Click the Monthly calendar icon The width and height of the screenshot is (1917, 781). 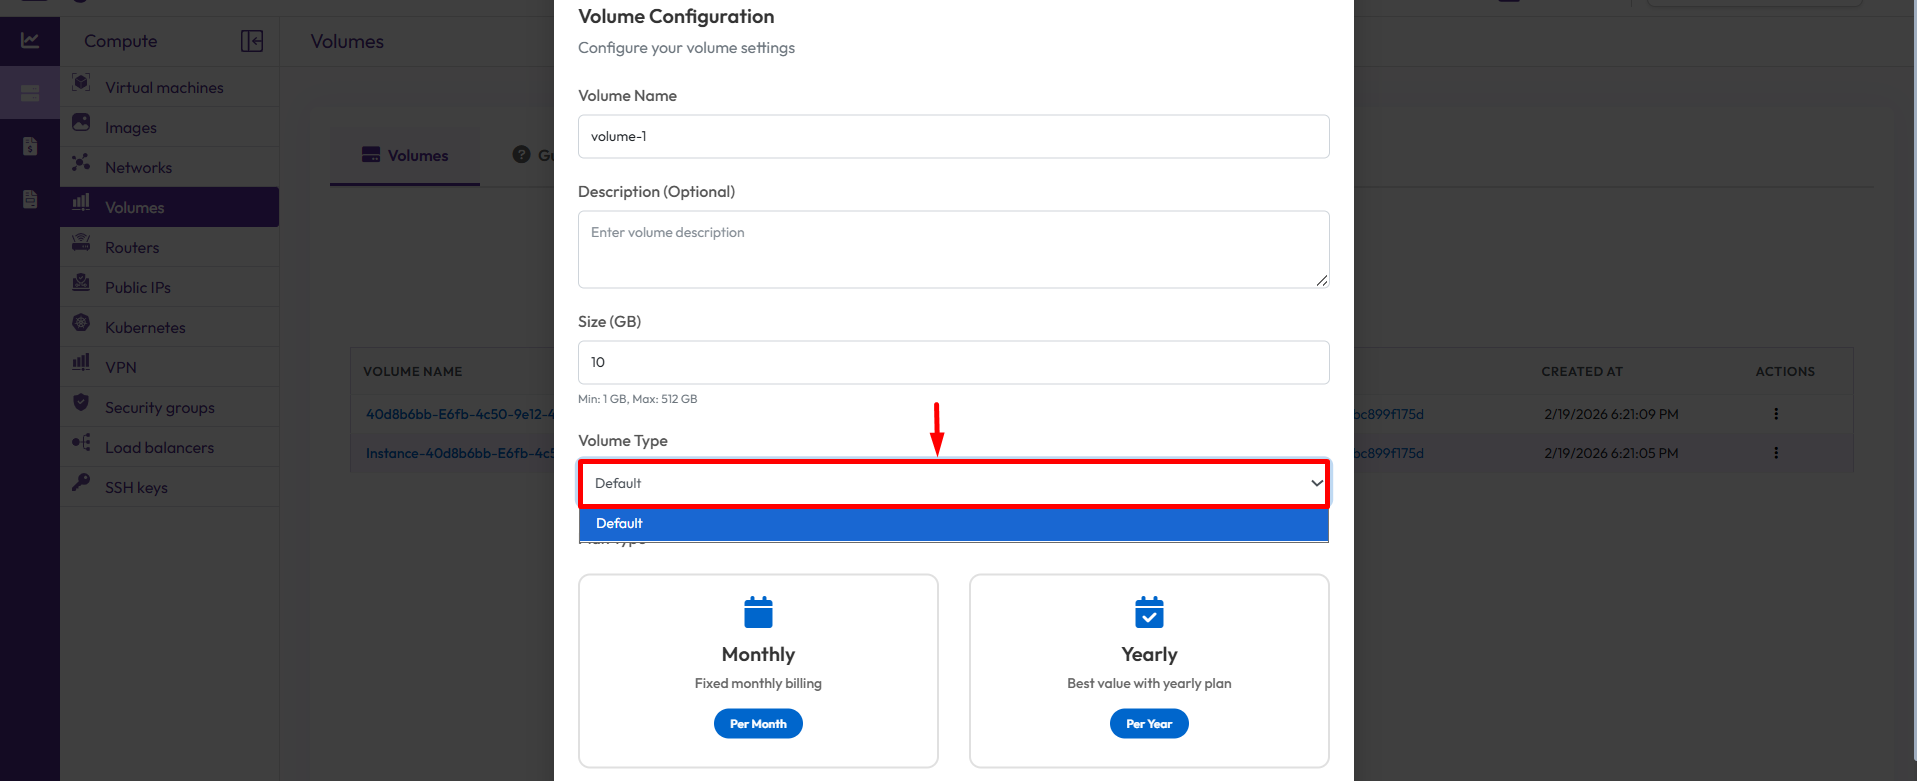tap(758, 612)
